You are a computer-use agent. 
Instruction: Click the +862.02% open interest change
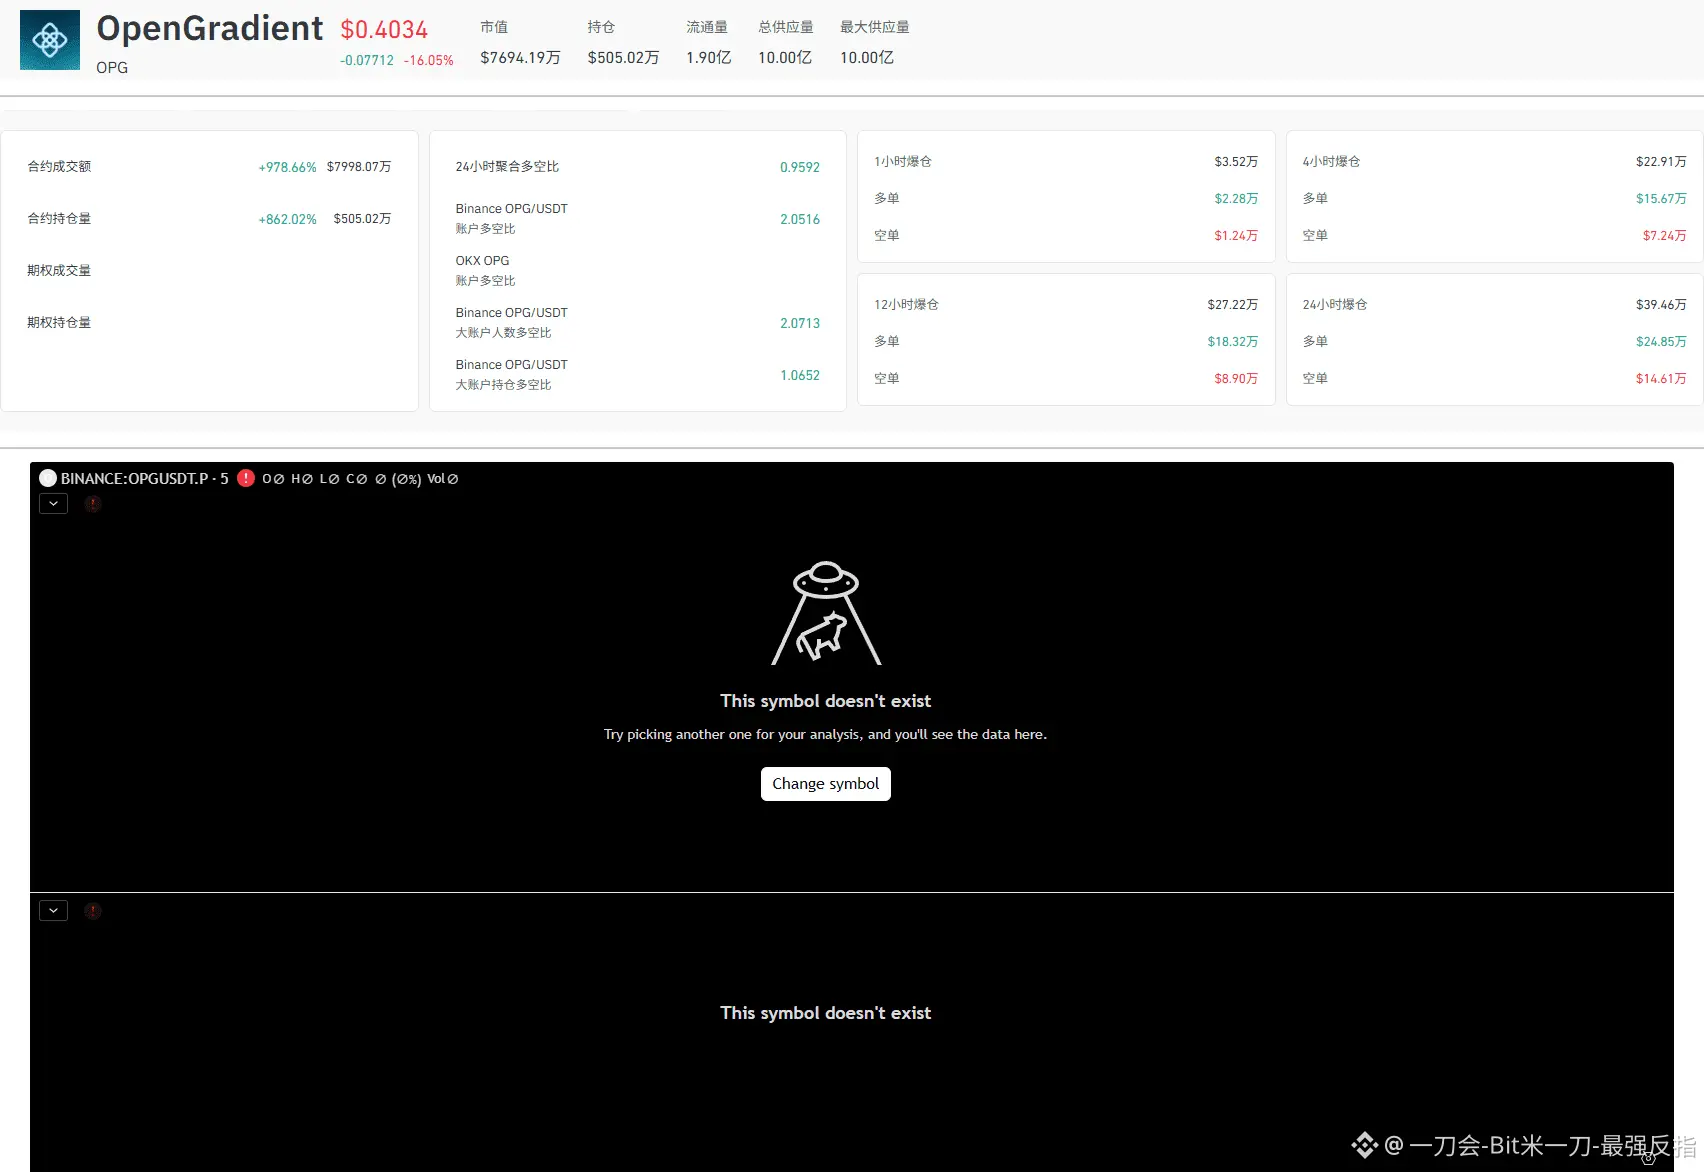point(288,219)
